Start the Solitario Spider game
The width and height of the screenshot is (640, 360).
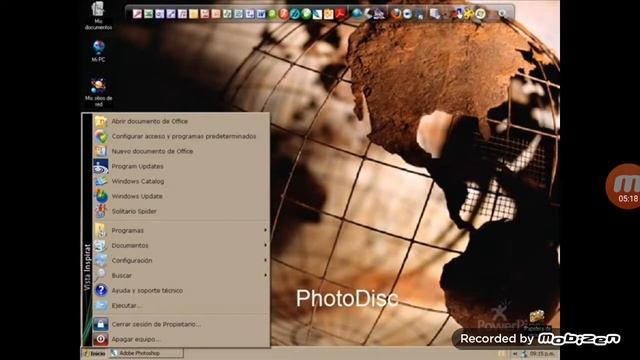coord(180,211)
